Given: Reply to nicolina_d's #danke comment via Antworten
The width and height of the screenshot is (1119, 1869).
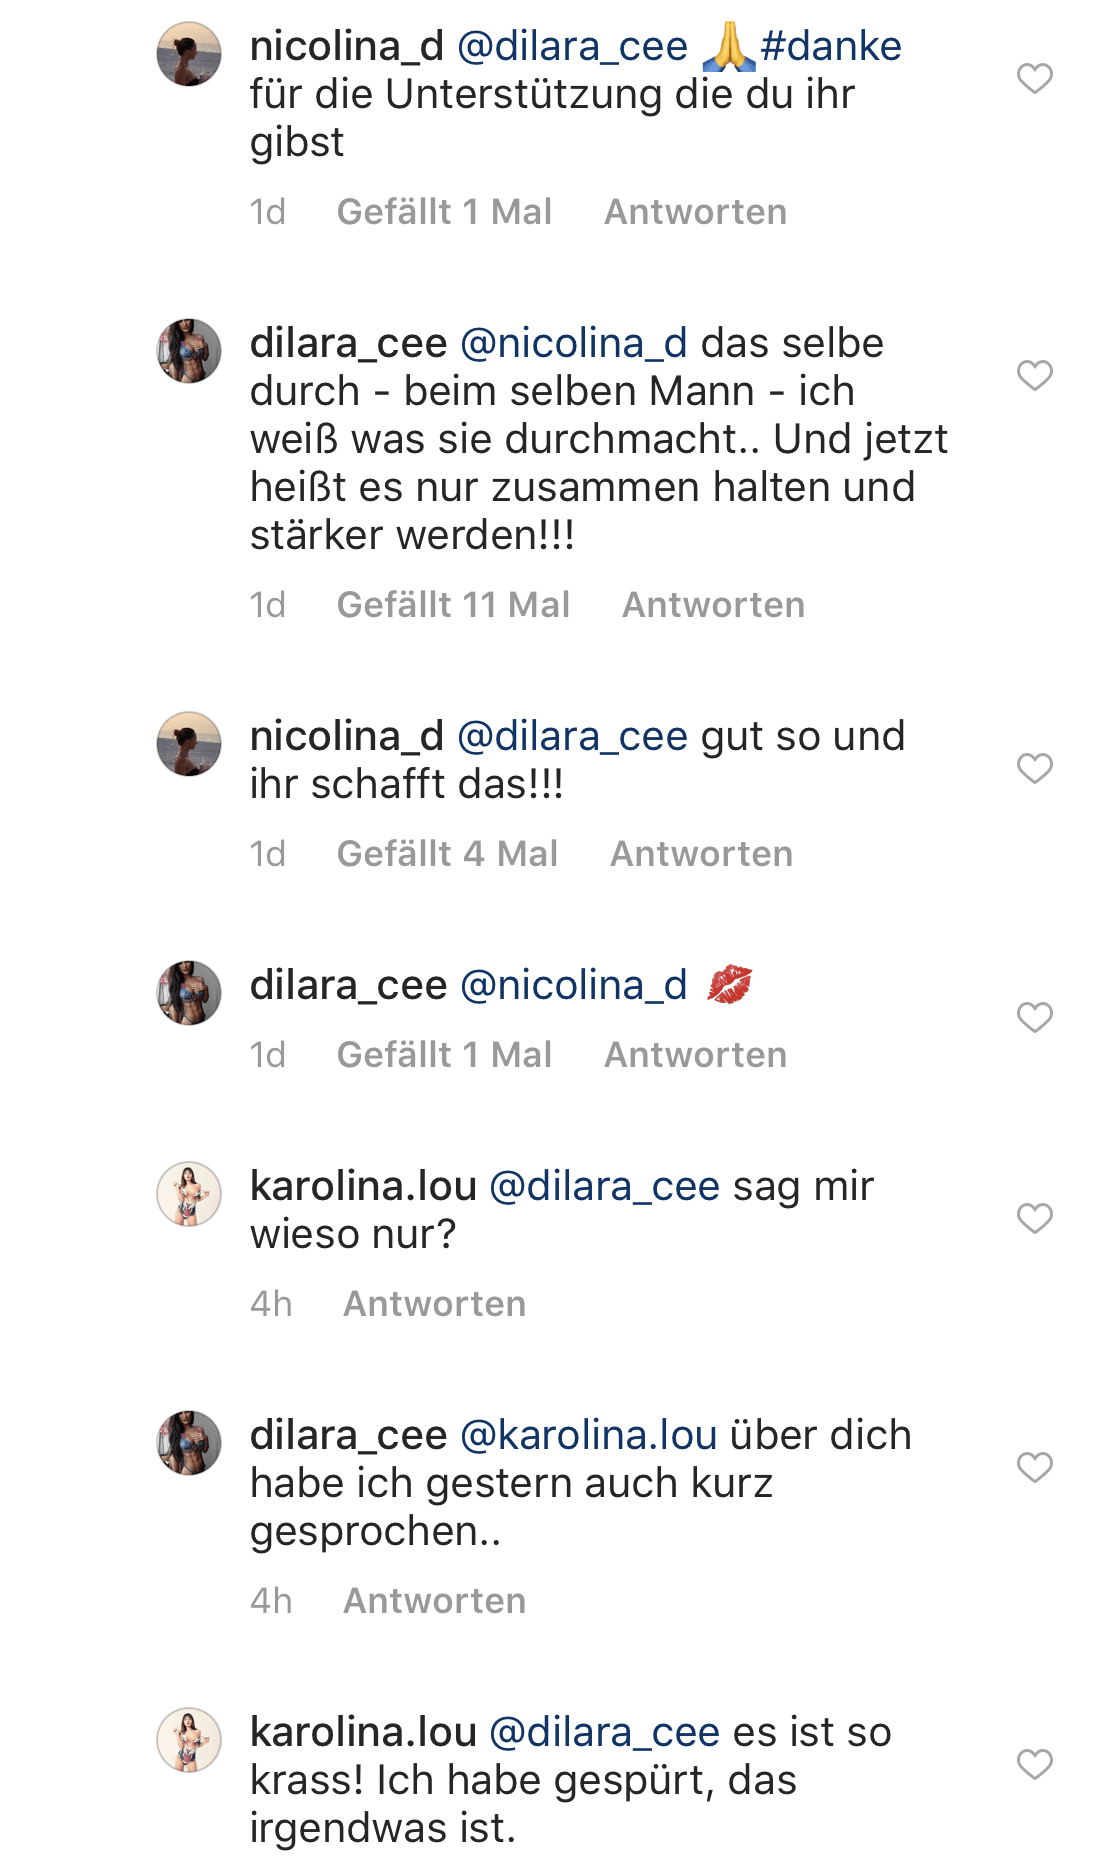Looking at the screenshot, I should click(x=695, y=212).
